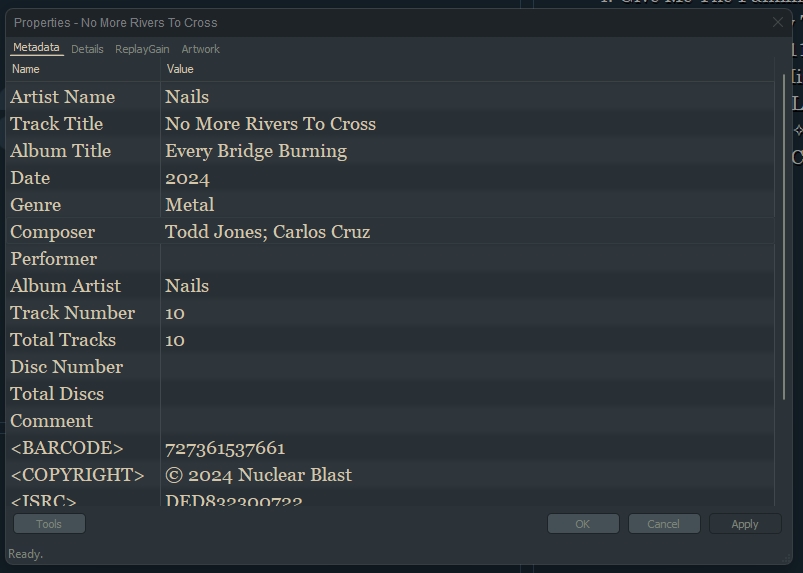Viewport: 803px width, 573px height.
Task: Open the ReplayGain tab
Action: point(142,49)
